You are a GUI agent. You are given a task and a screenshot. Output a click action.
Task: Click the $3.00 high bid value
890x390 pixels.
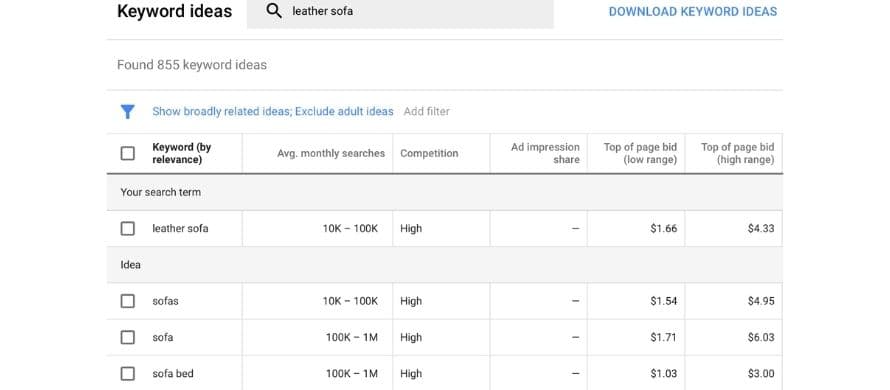tap(761, 374)
